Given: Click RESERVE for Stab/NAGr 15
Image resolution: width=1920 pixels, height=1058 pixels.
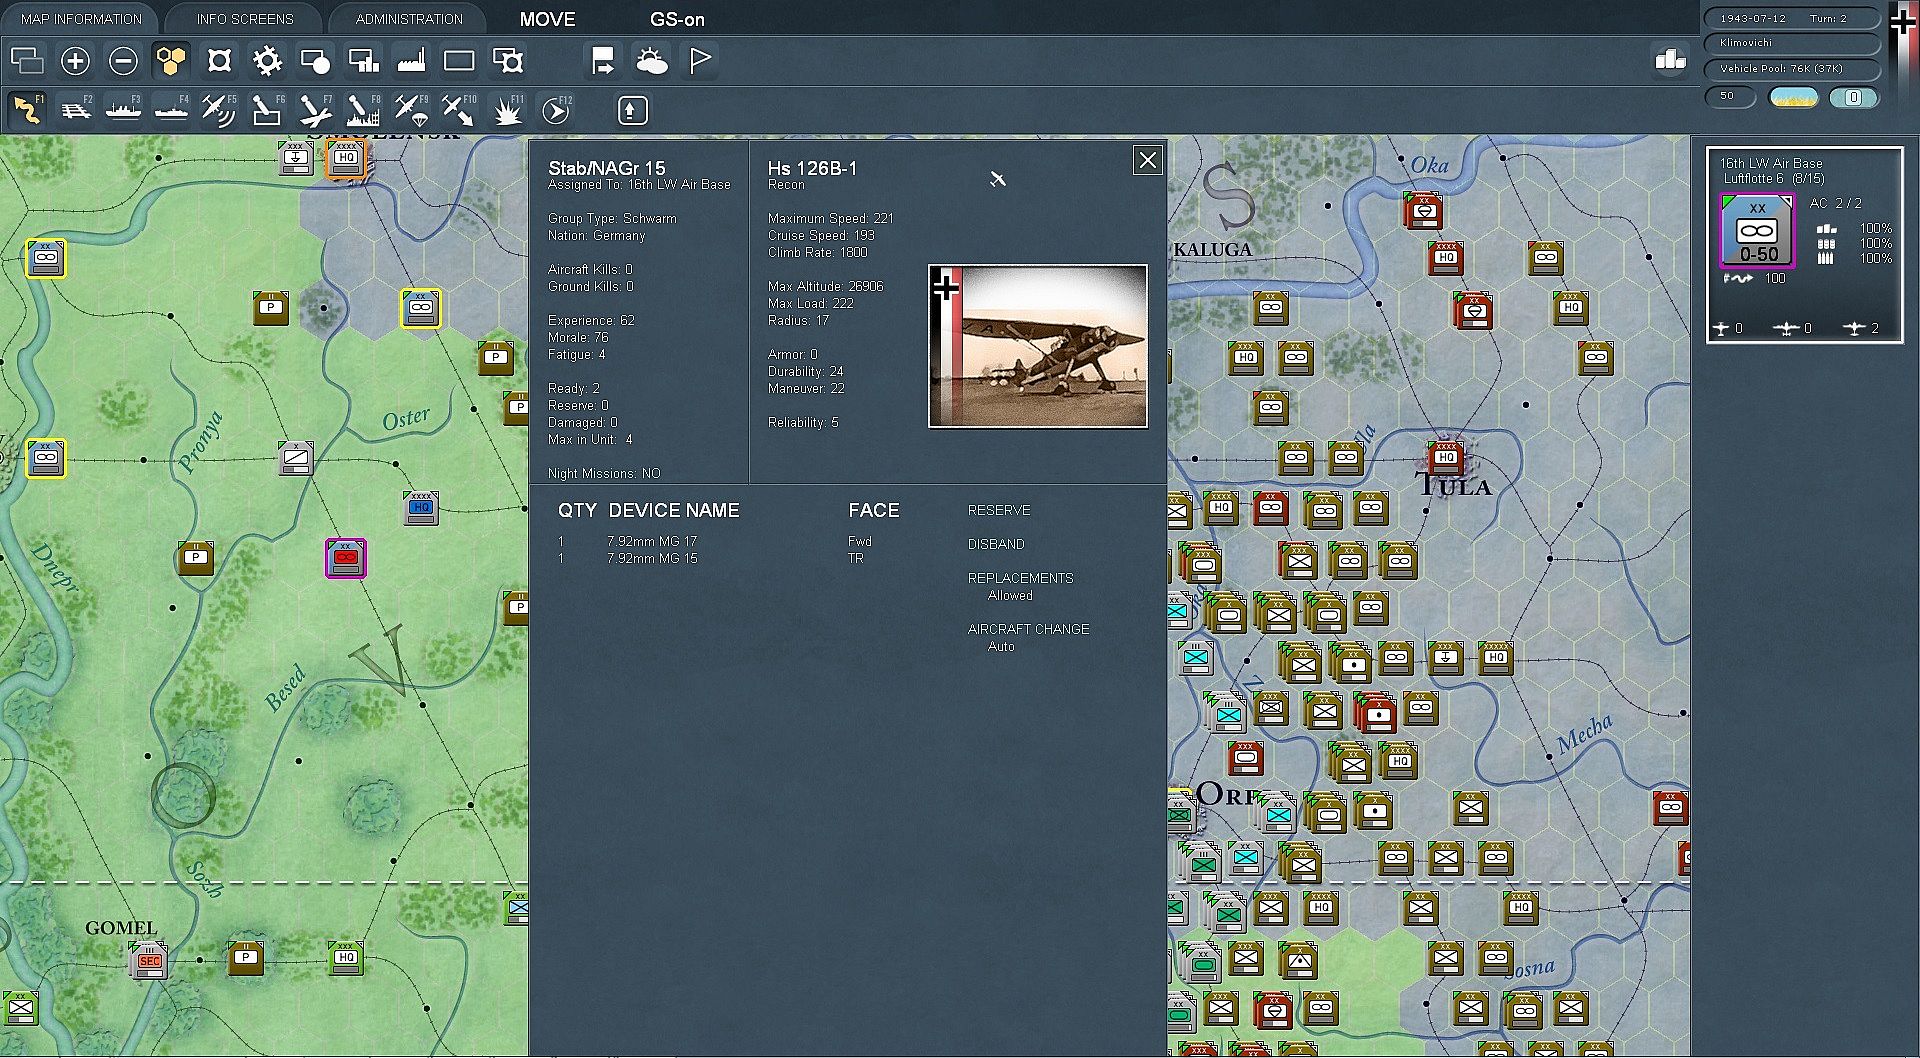Looking at the screenshot, I should [x=998, y=510].
